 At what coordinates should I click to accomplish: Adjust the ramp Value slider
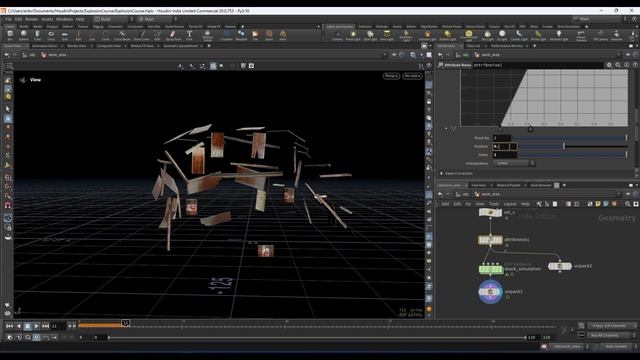tap(573, 155)
